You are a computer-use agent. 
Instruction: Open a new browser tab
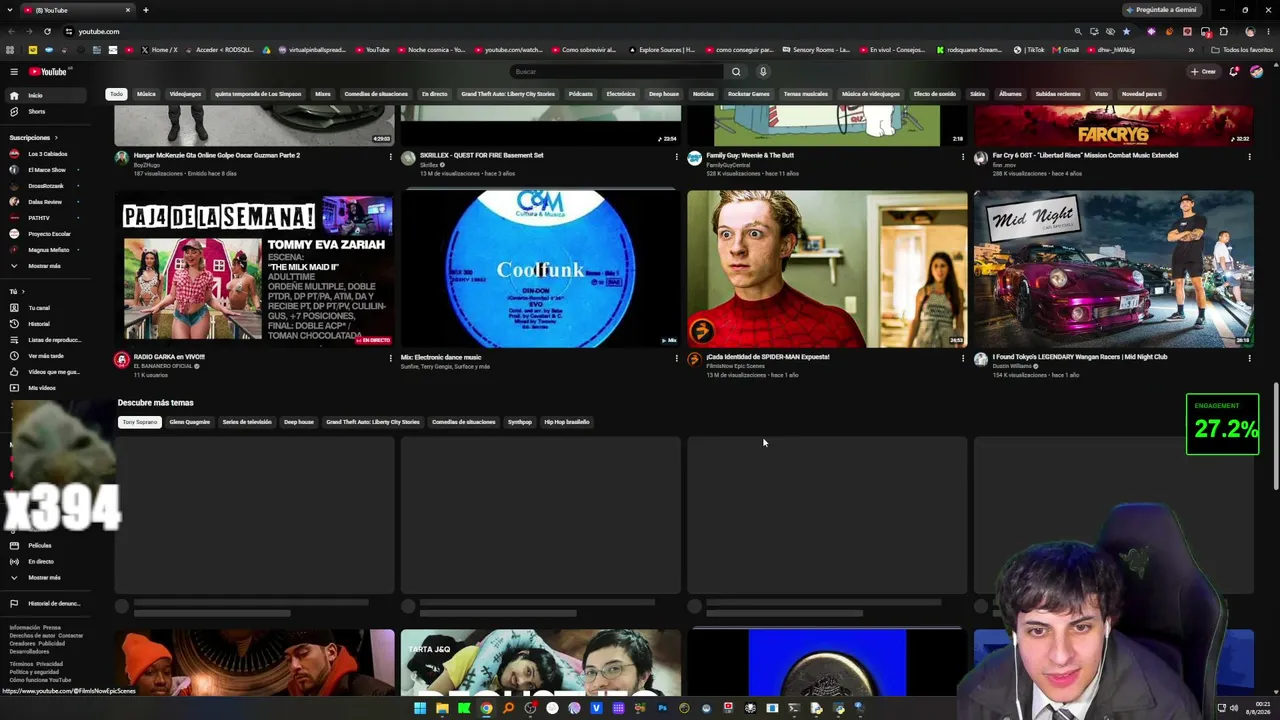click(x=146, y=10)
